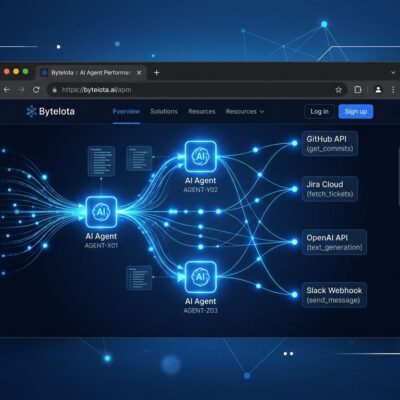Image resolution: width=400 pixels, height=400 pixels.
Task: Select the AGENT-Y02 AI Agent node icon
Action: tap(201, 156)
